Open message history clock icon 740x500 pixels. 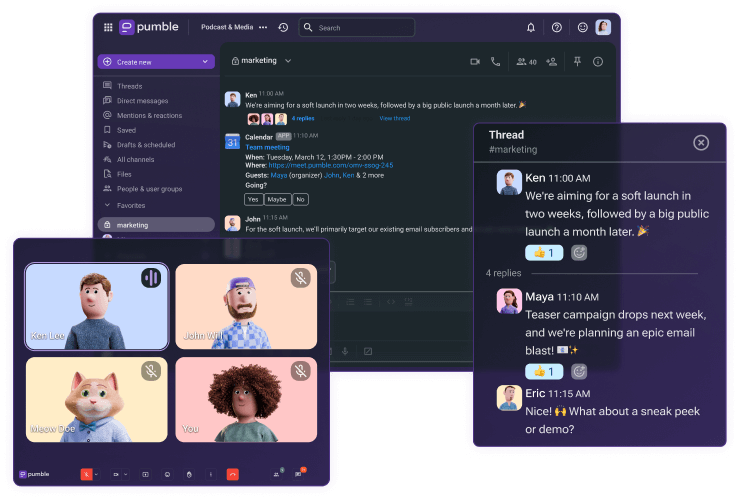pos(283,28)
